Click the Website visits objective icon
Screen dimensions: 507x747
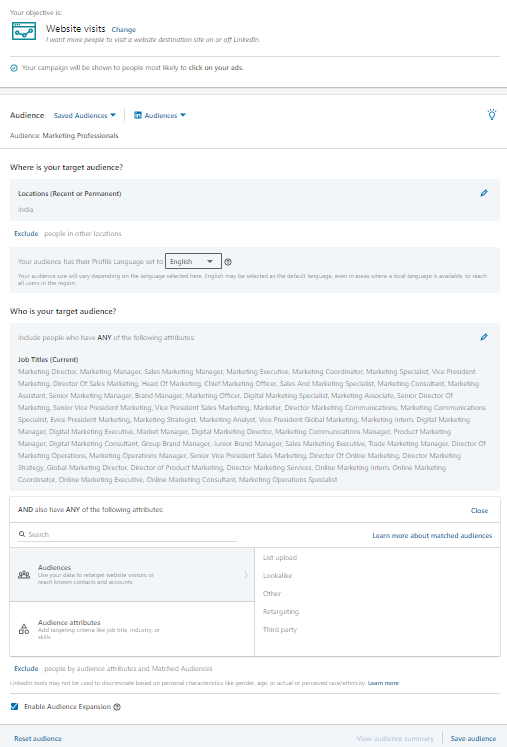(x=24, y=31)
